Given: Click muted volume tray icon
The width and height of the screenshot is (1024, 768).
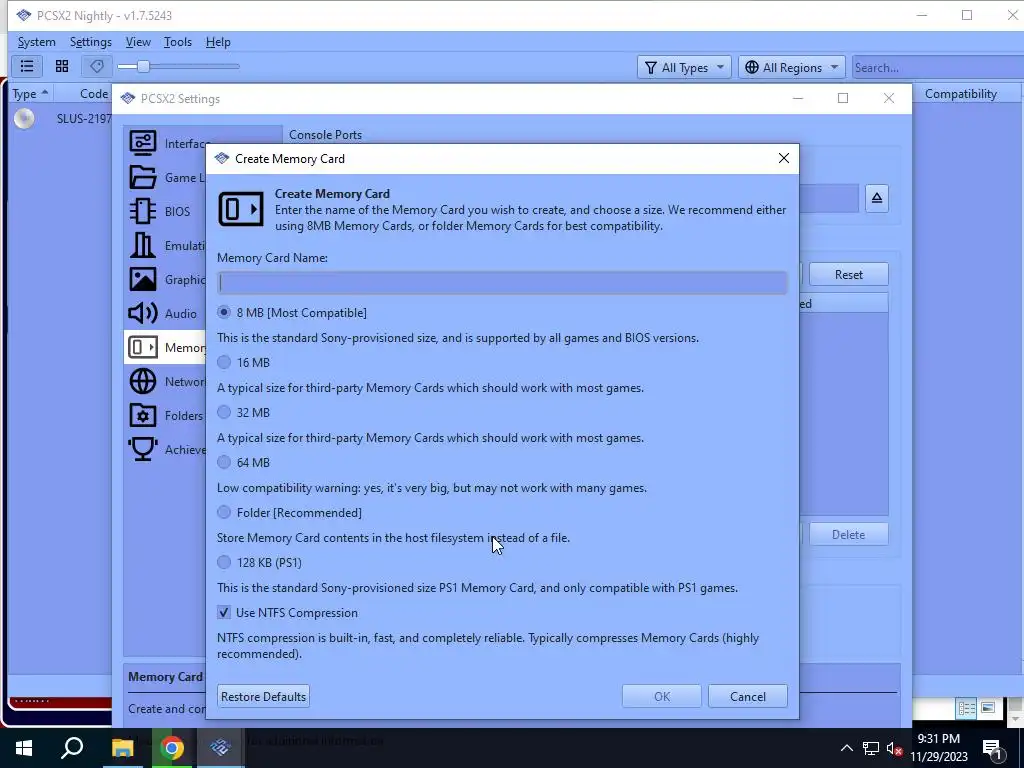Looking at the screenshot, I should tap(894, 748).
